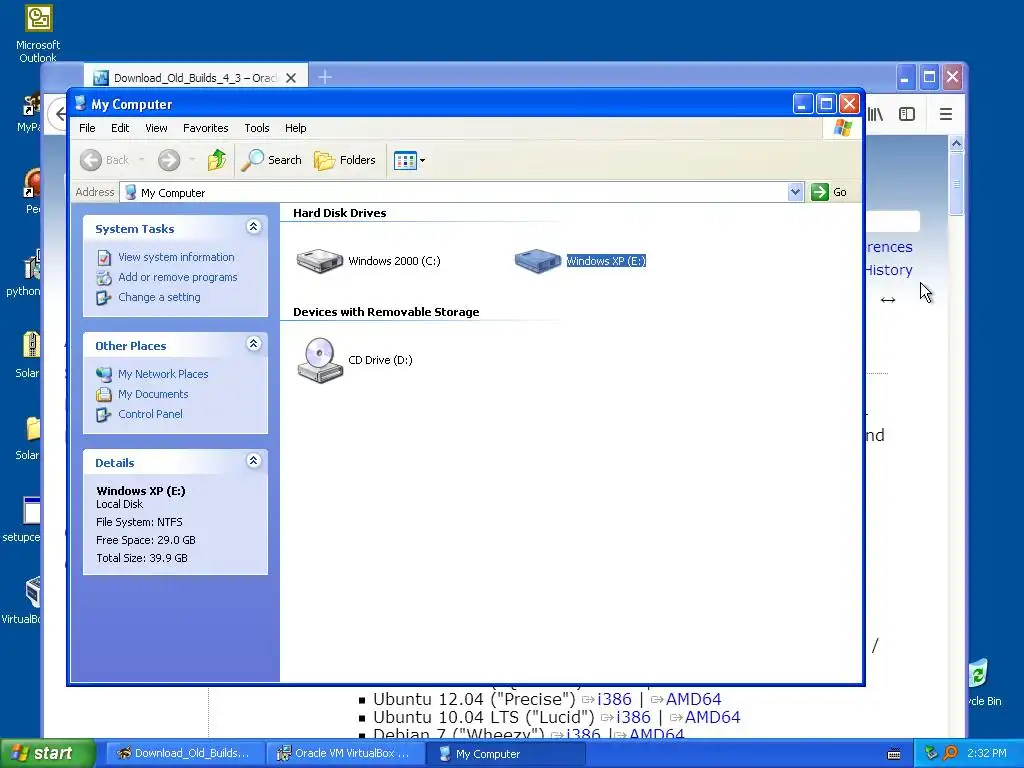The image size is (1024, 768).
Task: Click the orange magnifier tray icon
Action: tap(950, 753)
